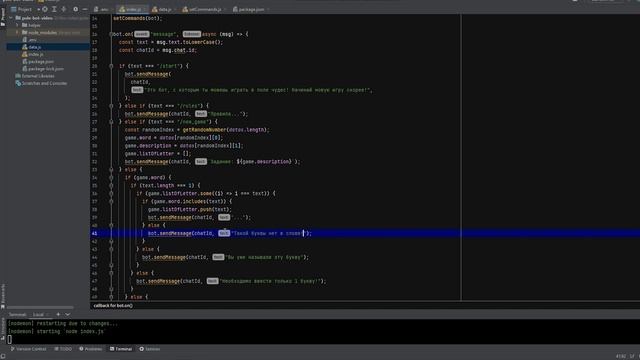Fold the '/start' if block at line 20
The width and height of the screenshot is (640, 360).
click(111, 66)
